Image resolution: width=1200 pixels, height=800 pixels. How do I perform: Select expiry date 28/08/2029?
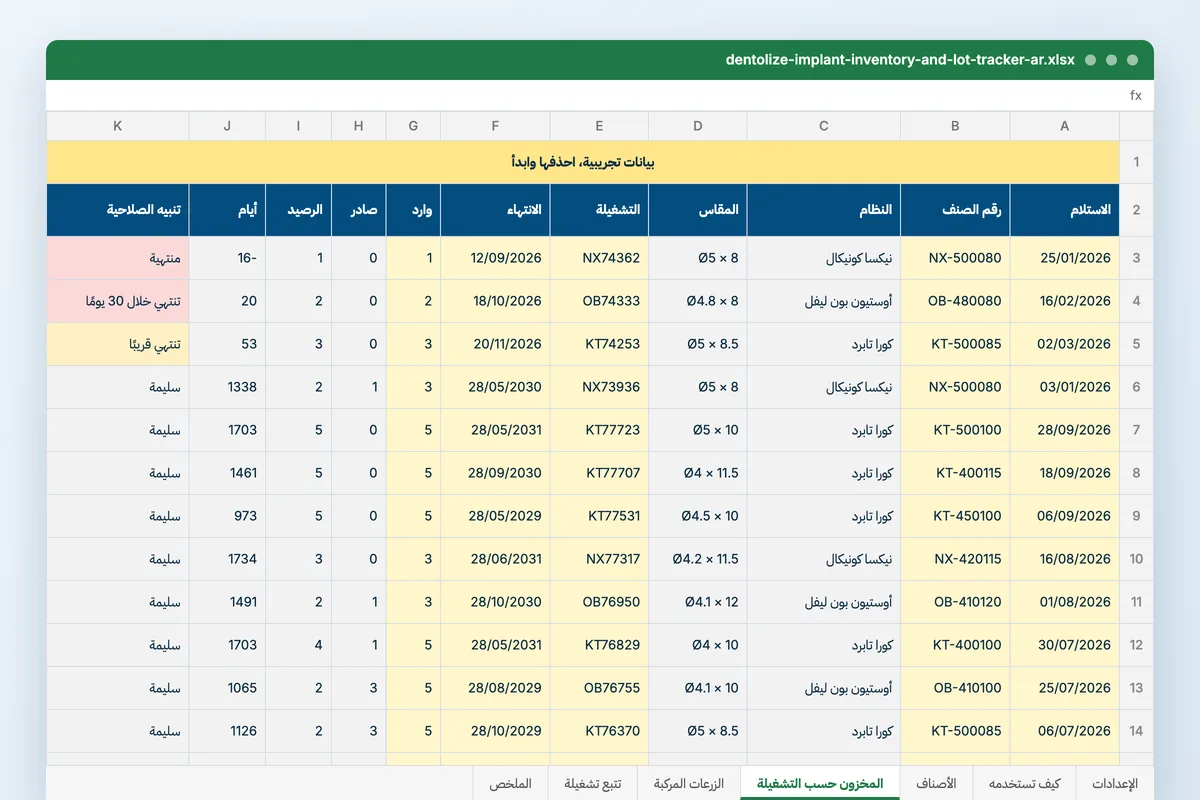tap(495, 688)
